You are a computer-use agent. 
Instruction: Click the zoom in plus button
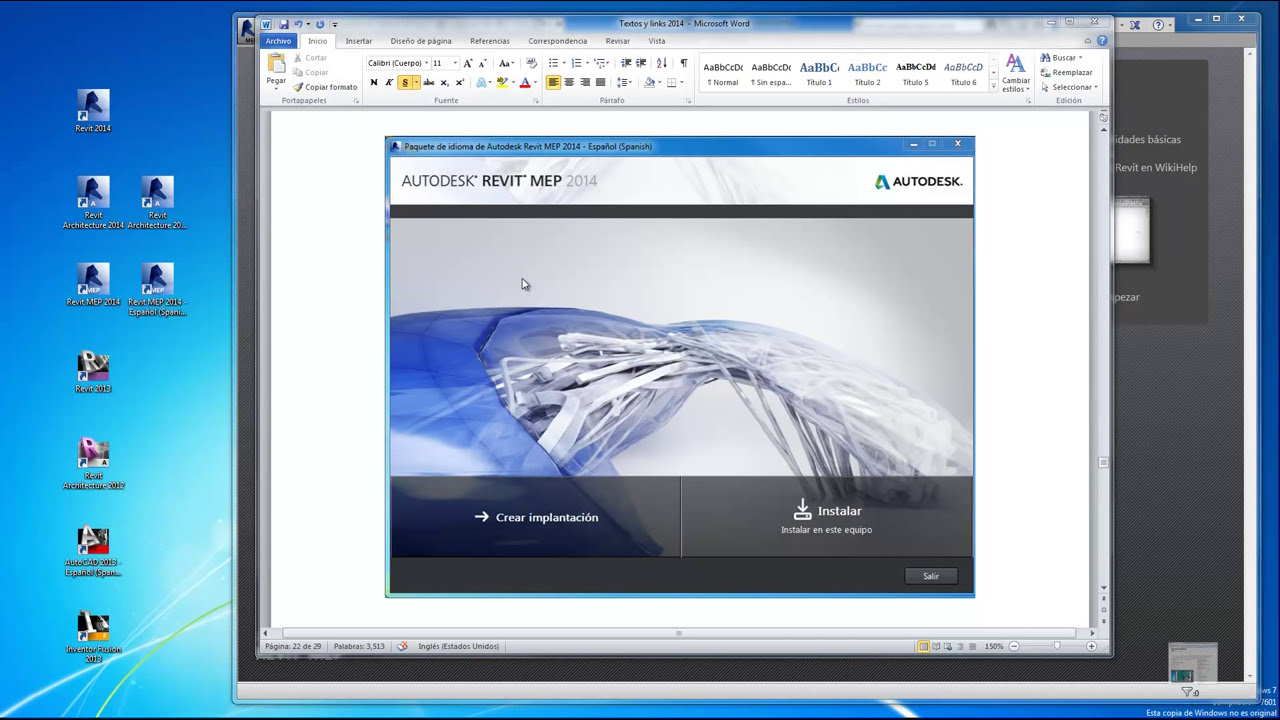point(1091,646)
